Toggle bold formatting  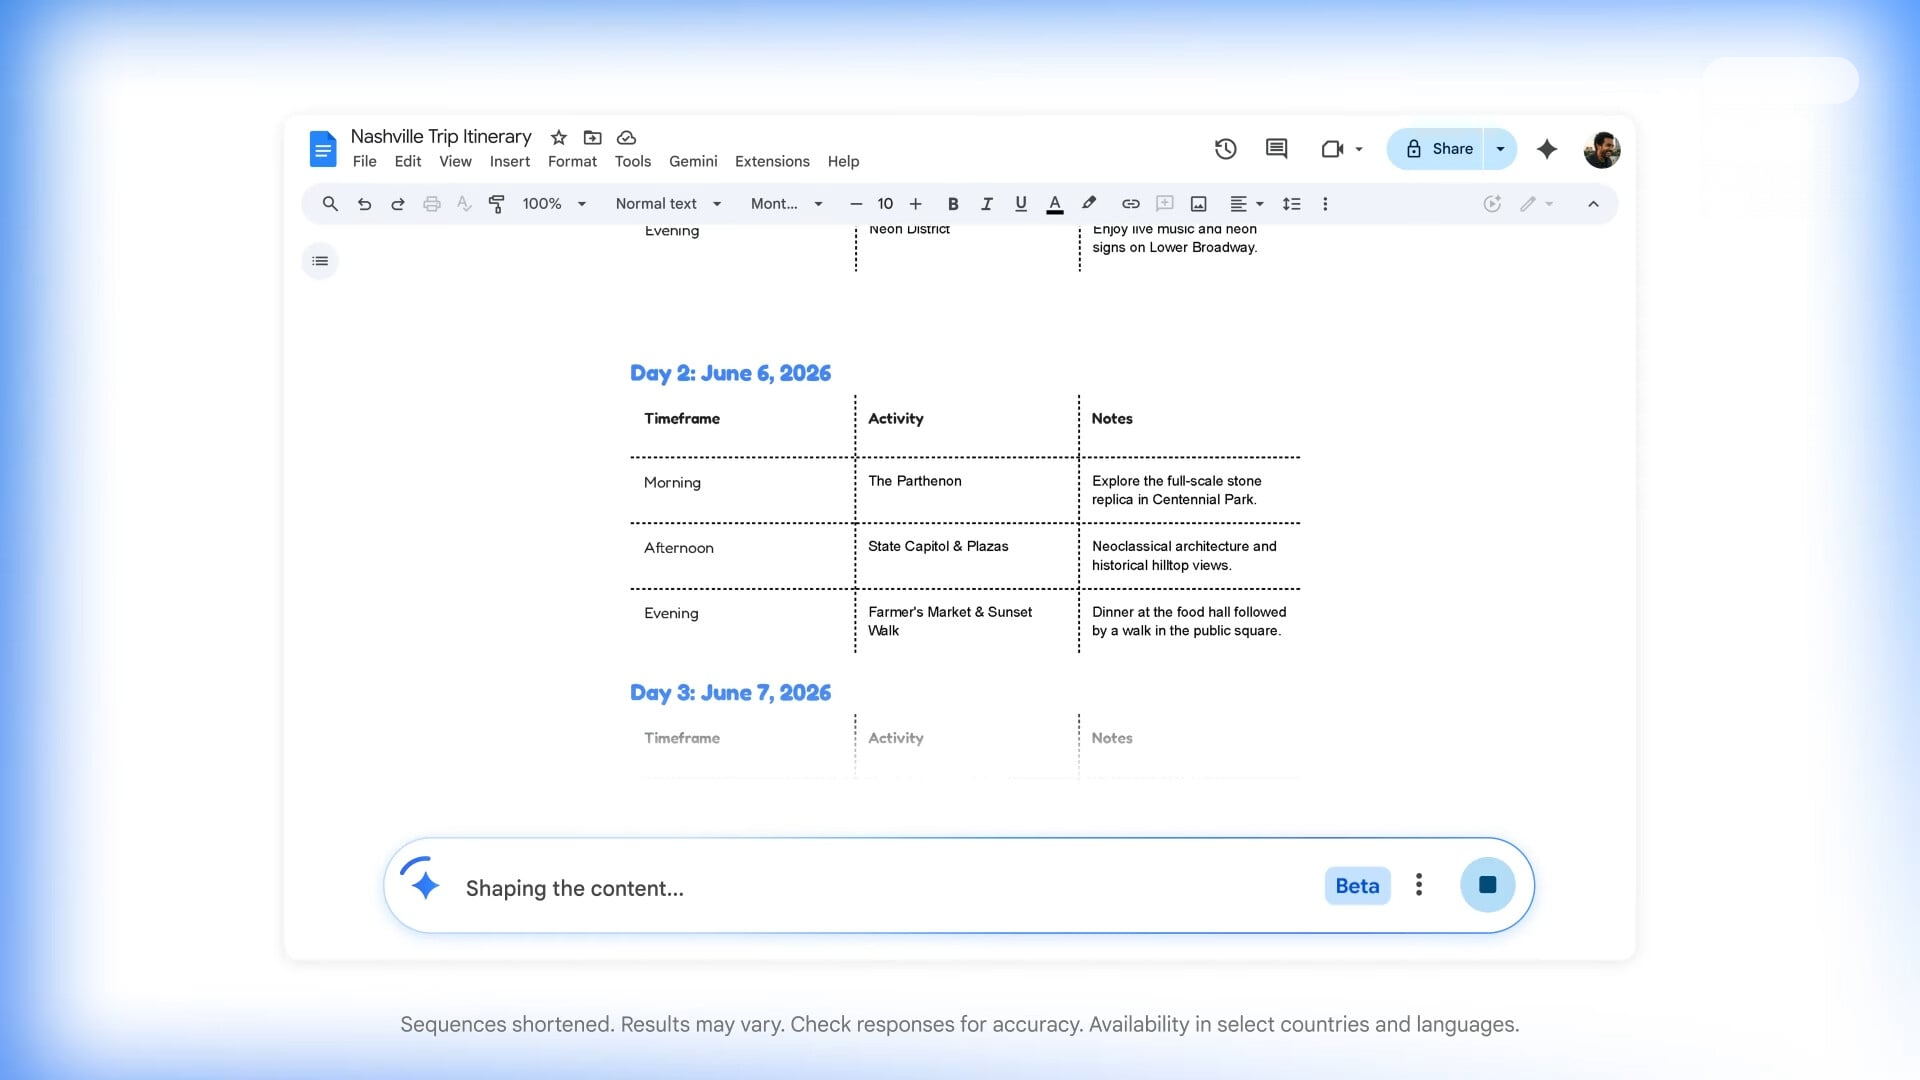point(953,204)
